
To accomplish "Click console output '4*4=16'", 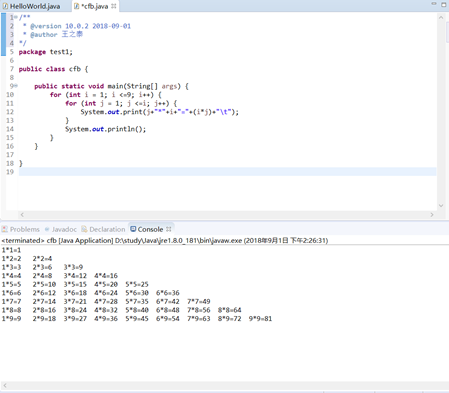I will [106, 276].
